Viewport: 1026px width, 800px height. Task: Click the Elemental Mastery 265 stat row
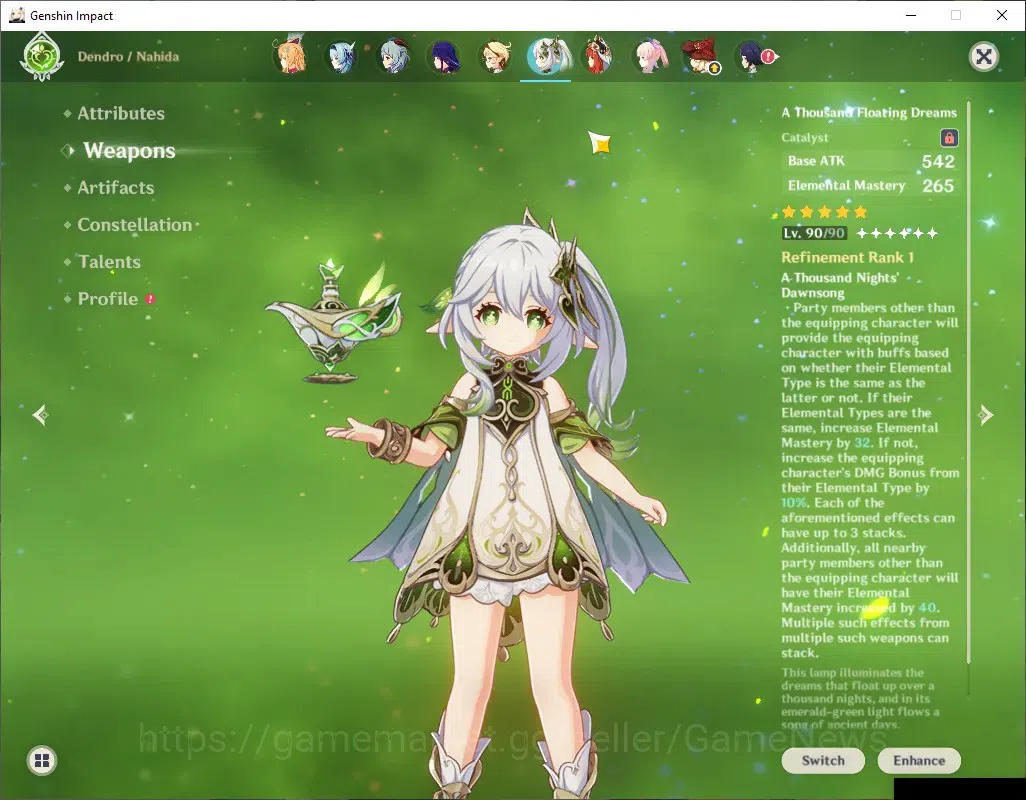point(871,186)
